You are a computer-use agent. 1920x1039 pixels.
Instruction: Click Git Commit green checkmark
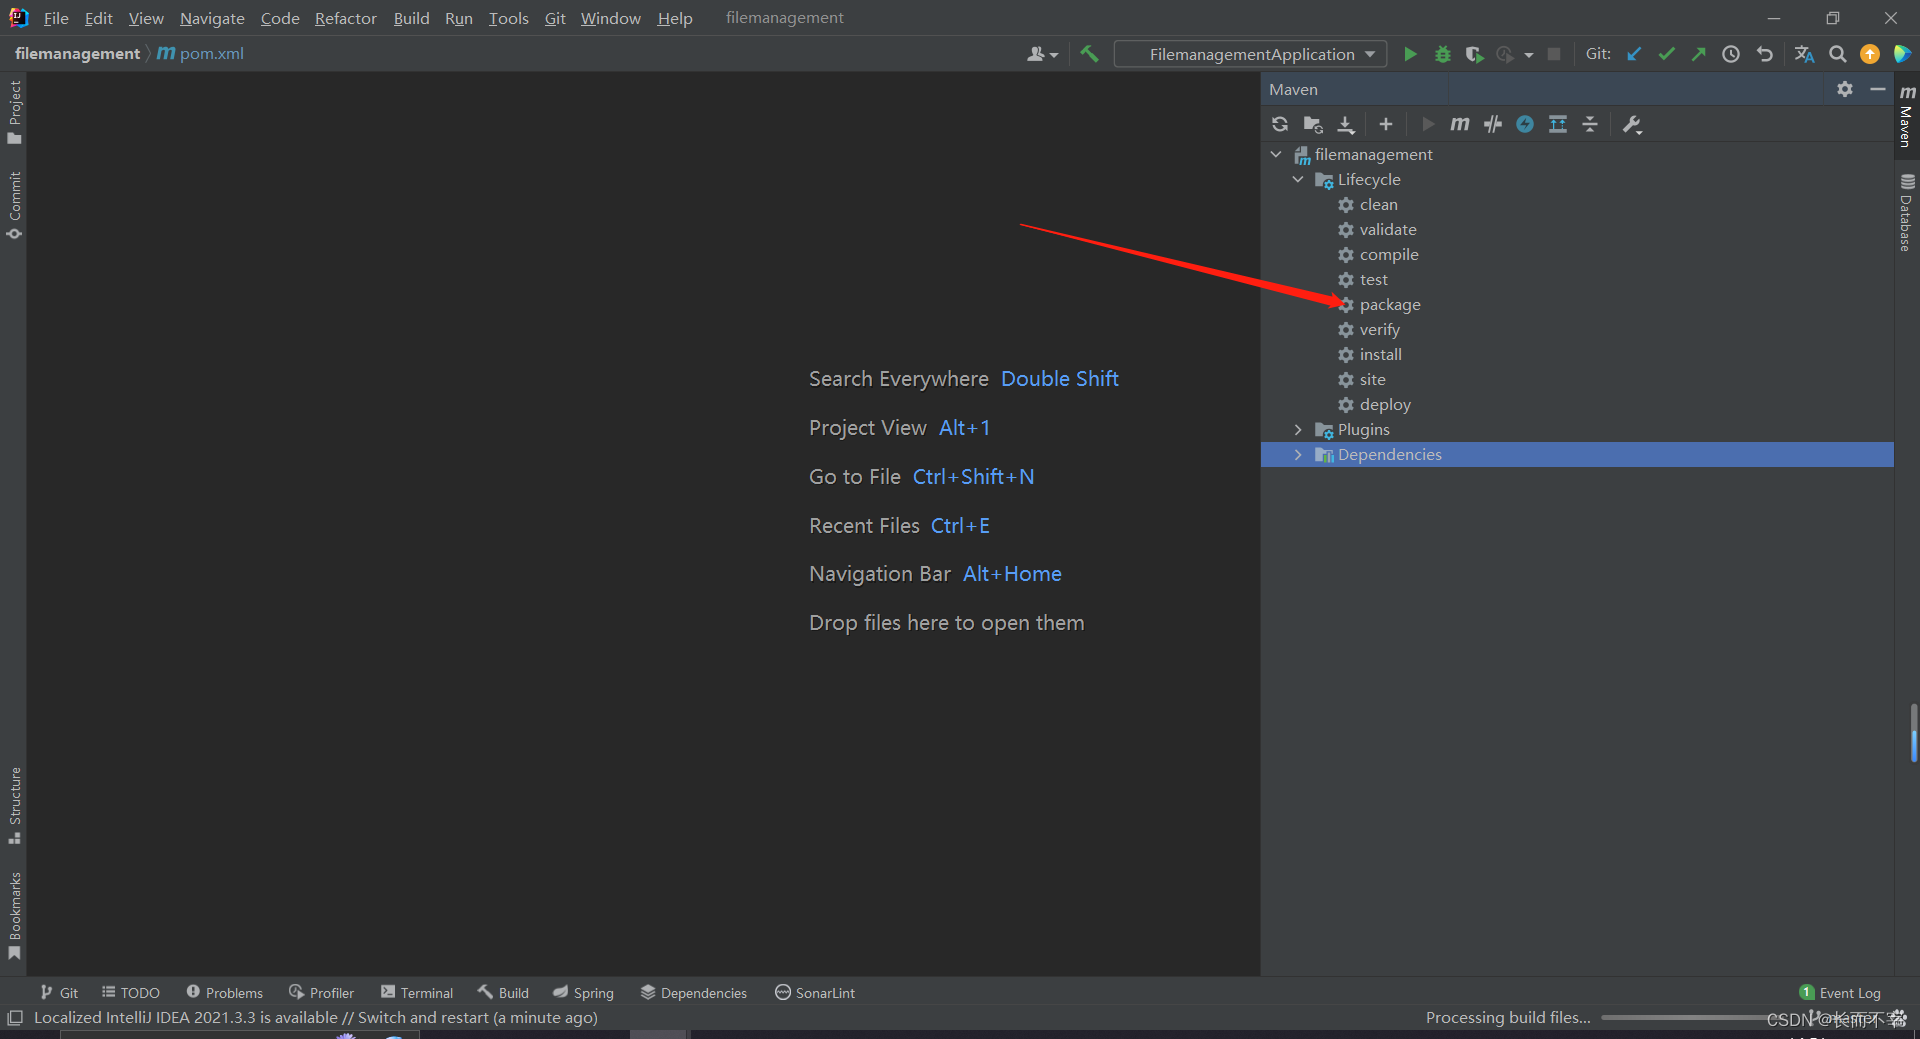(1666, 54)
